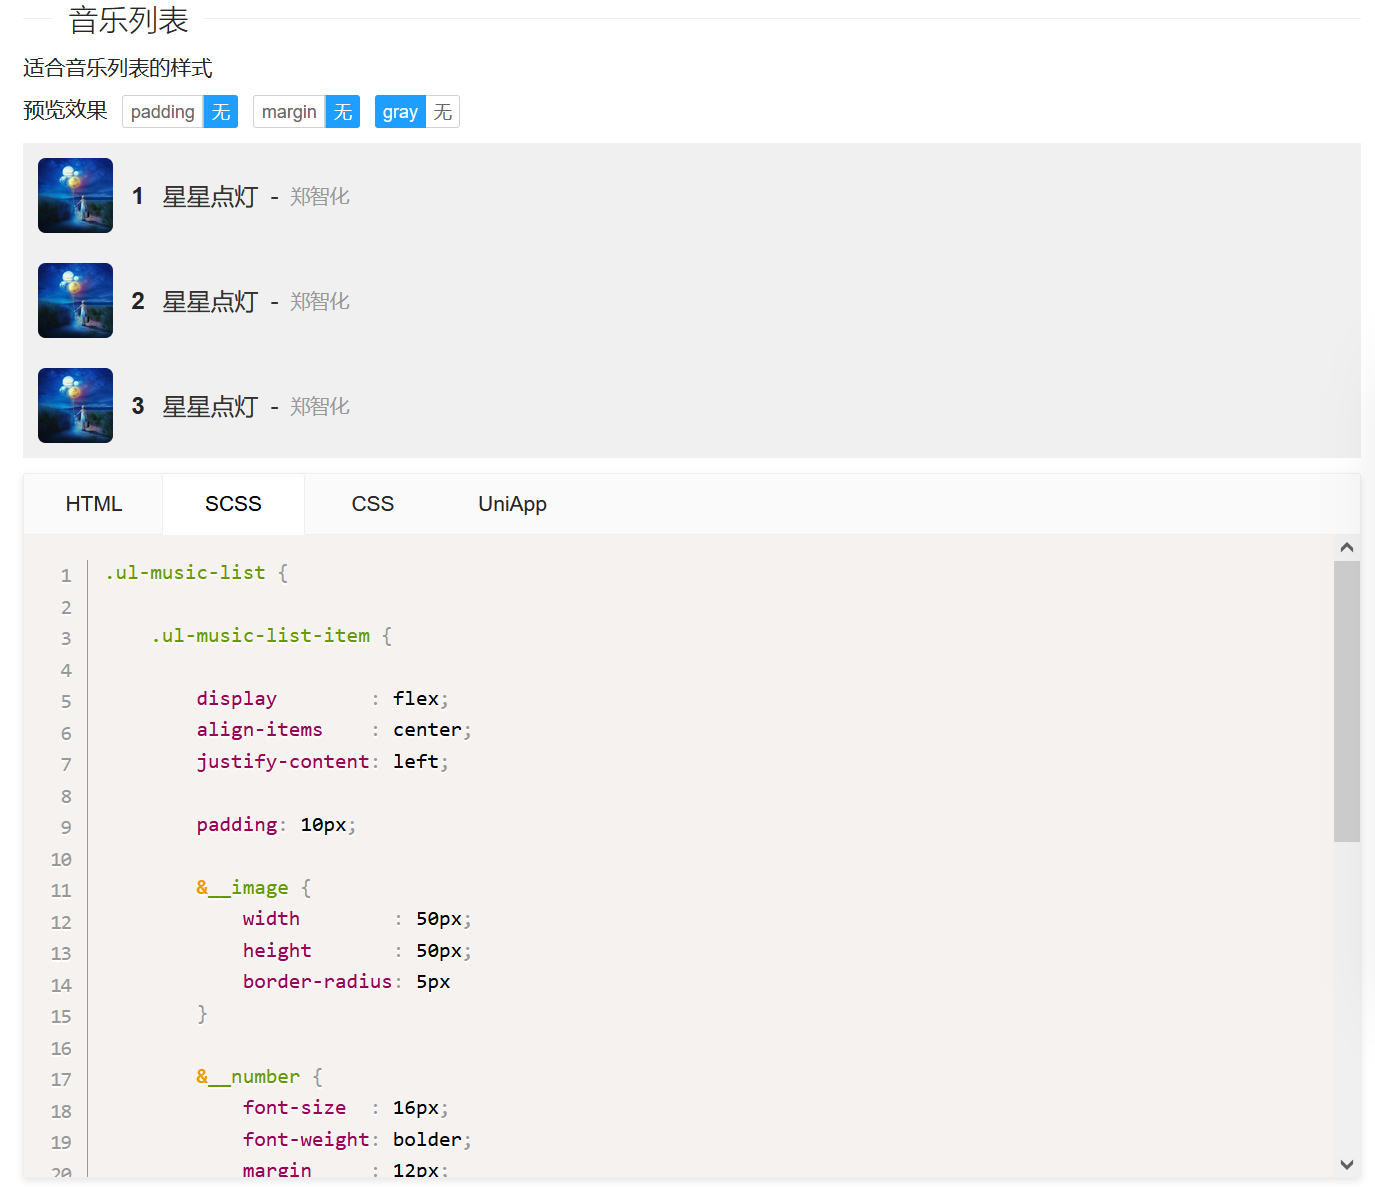Toggle the gray preview option
1375x1198 pixels.
(x=400, y=112)
